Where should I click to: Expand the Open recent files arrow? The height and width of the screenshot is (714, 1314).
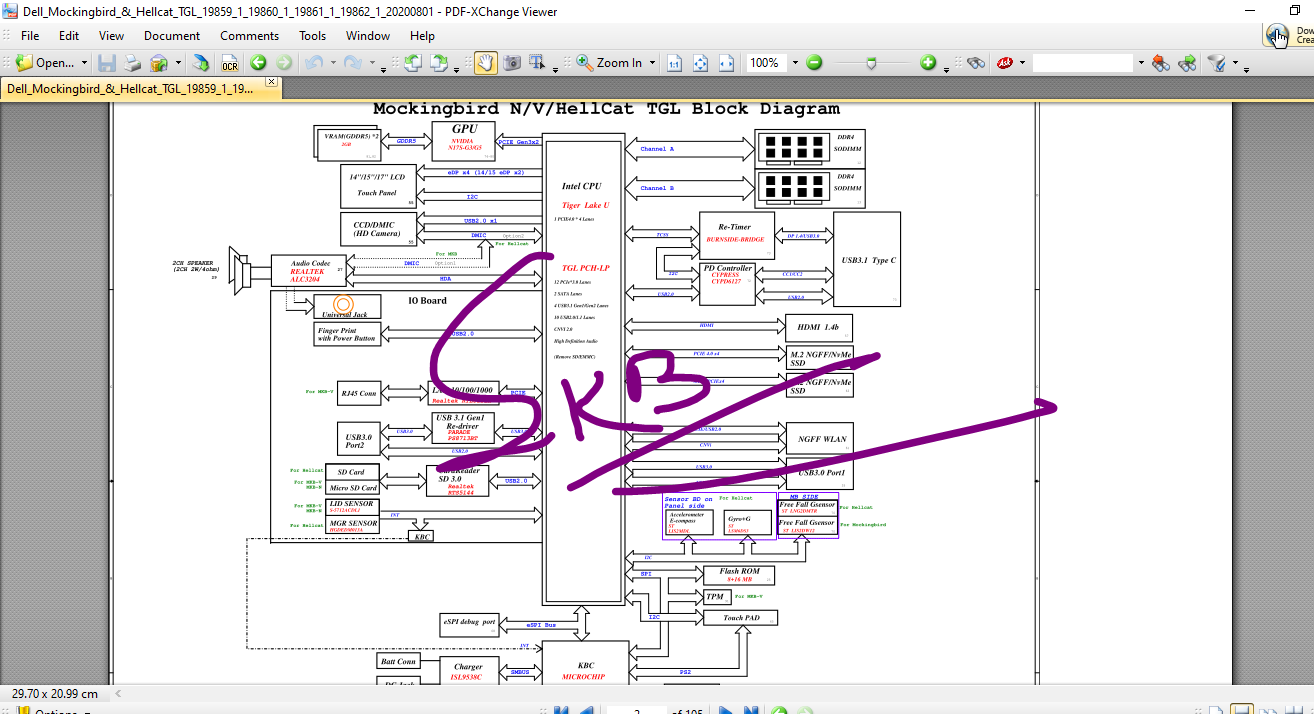click(x=84, y=63)
